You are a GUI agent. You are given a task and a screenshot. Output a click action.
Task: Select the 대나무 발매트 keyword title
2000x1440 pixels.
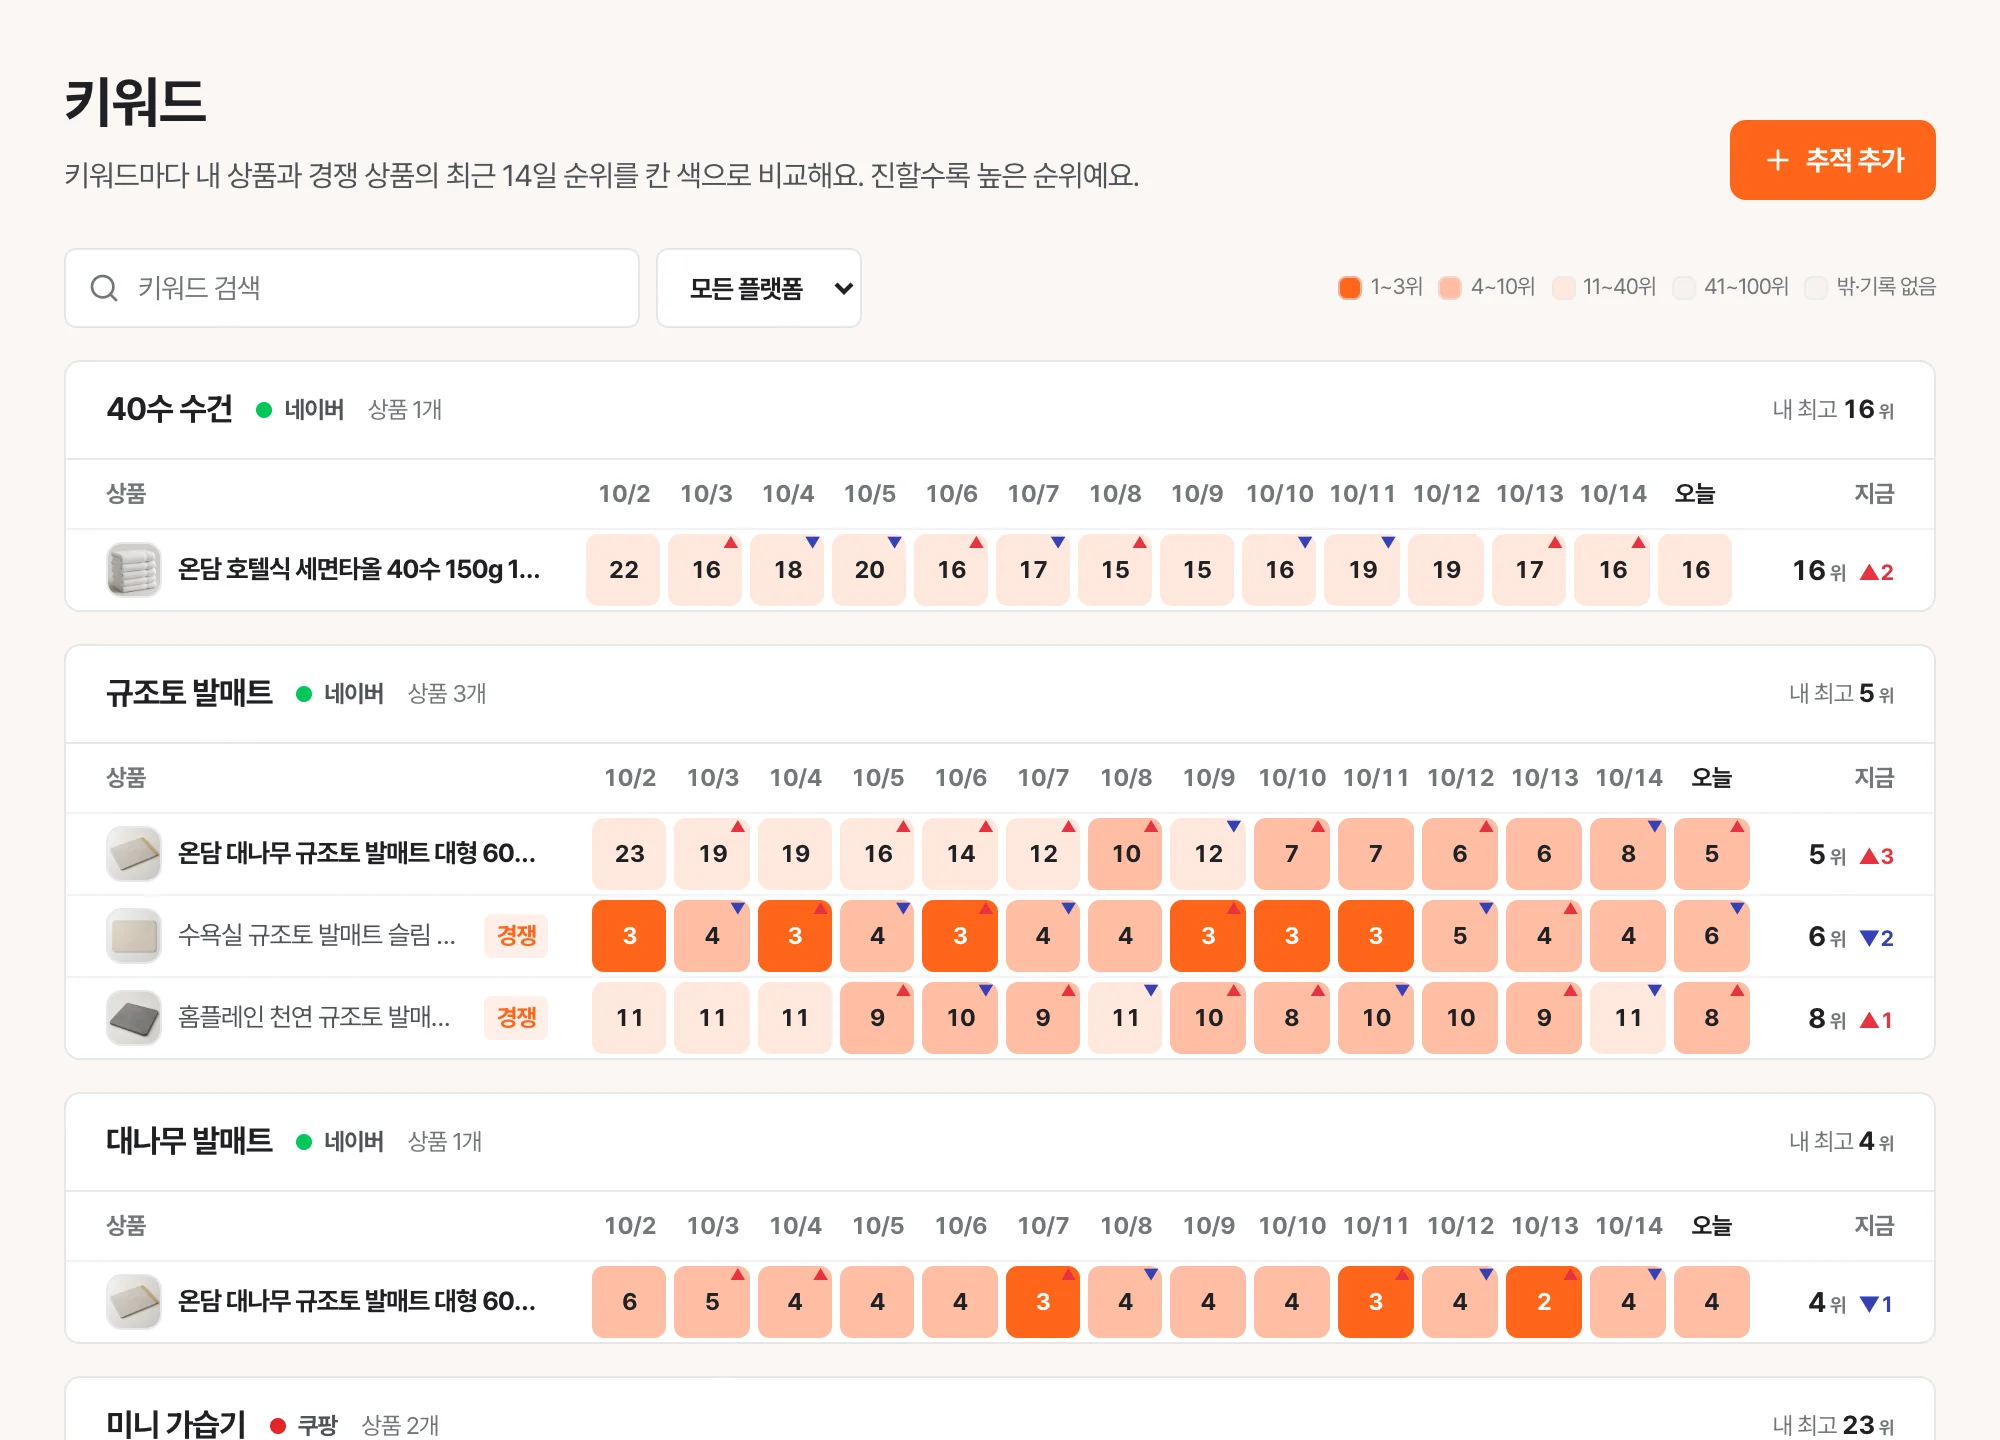coord(190,1141)
